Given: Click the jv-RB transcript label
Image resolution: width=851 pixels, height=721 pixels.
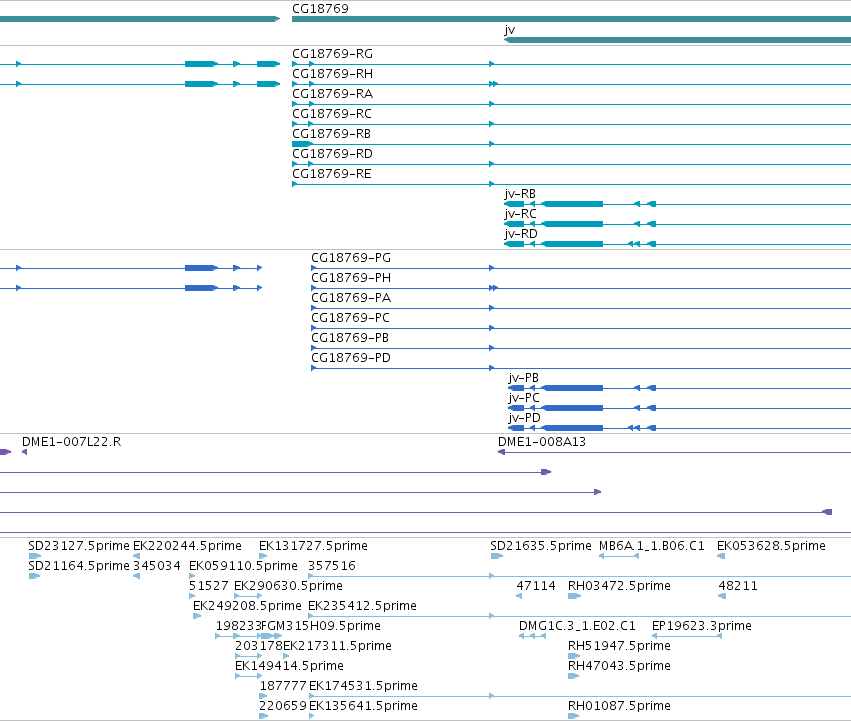Looking at the screenshot, I should 520,194.
